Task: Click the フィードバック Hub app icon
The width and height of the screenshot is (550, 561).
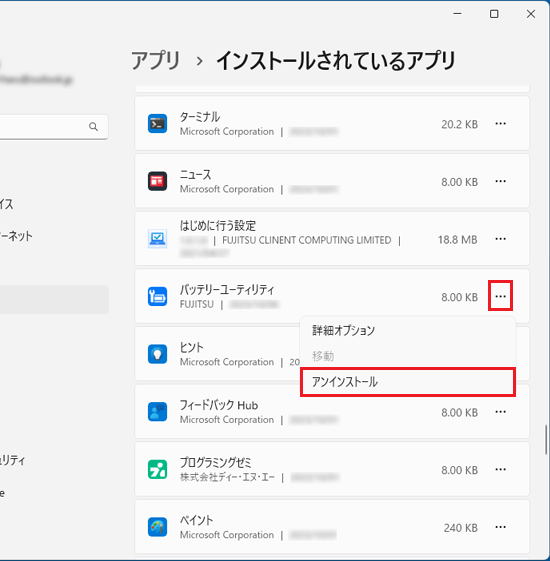Action: (157, 412)
